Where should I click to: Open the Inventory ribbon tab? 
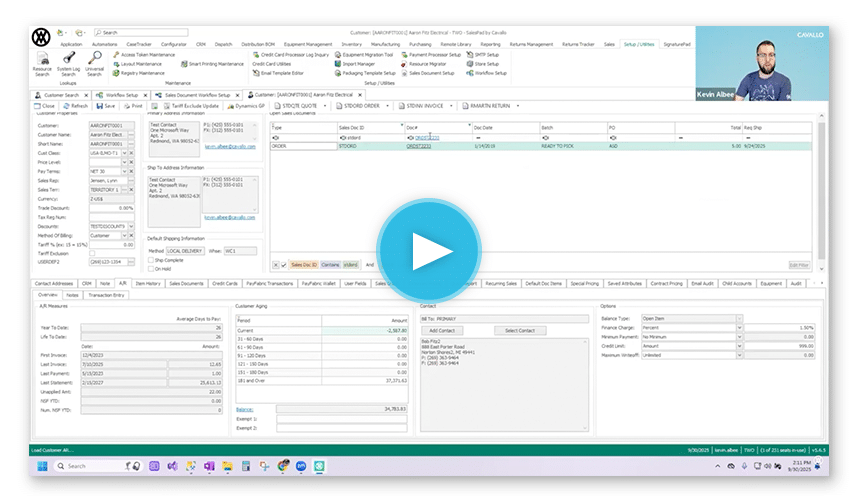click(351, 45)
